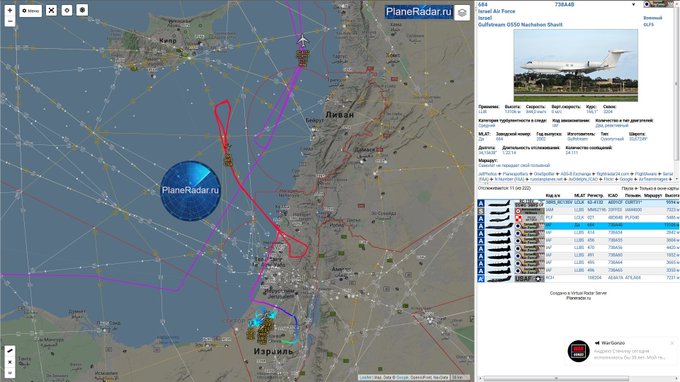Click Пауза to pause tracking

click(627, 189)
